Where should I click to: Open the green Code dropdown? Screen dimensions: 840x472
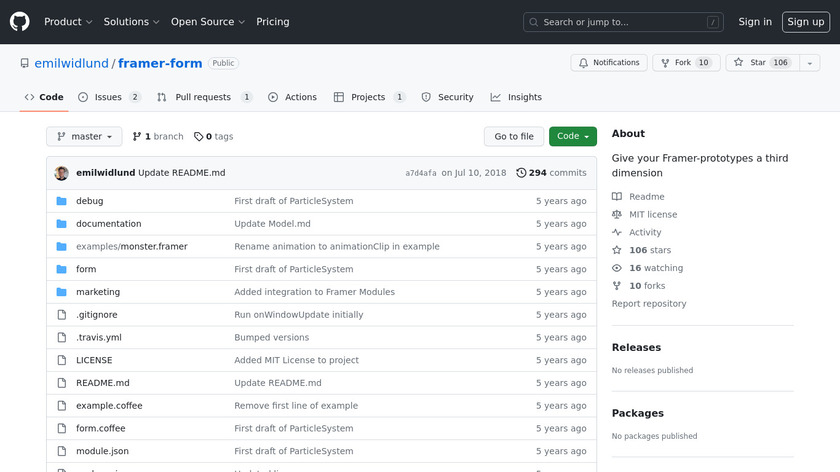572,137
